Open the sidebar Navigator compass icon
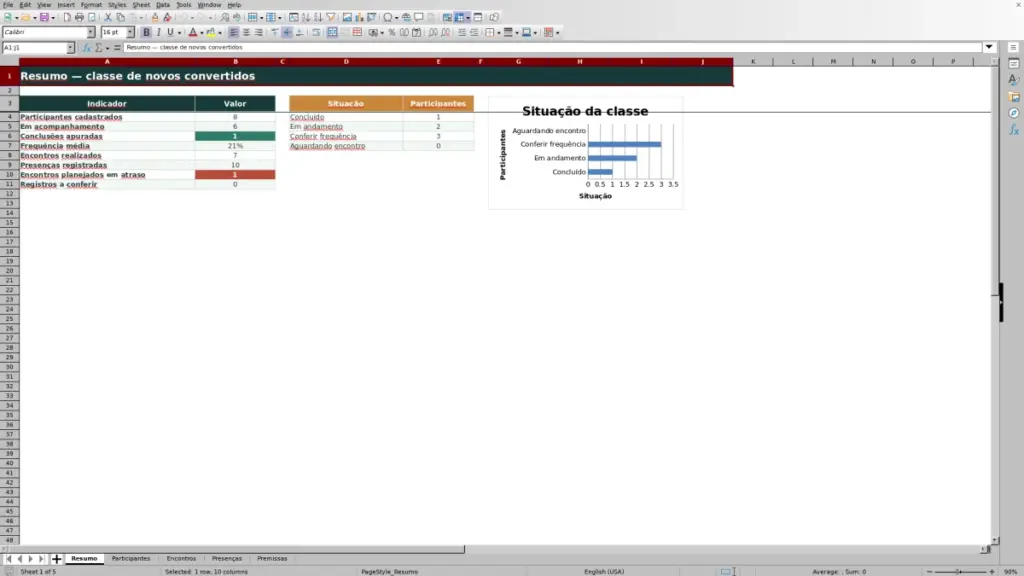Viewport: 1024px width, 576px height. tap(1014, 114)
